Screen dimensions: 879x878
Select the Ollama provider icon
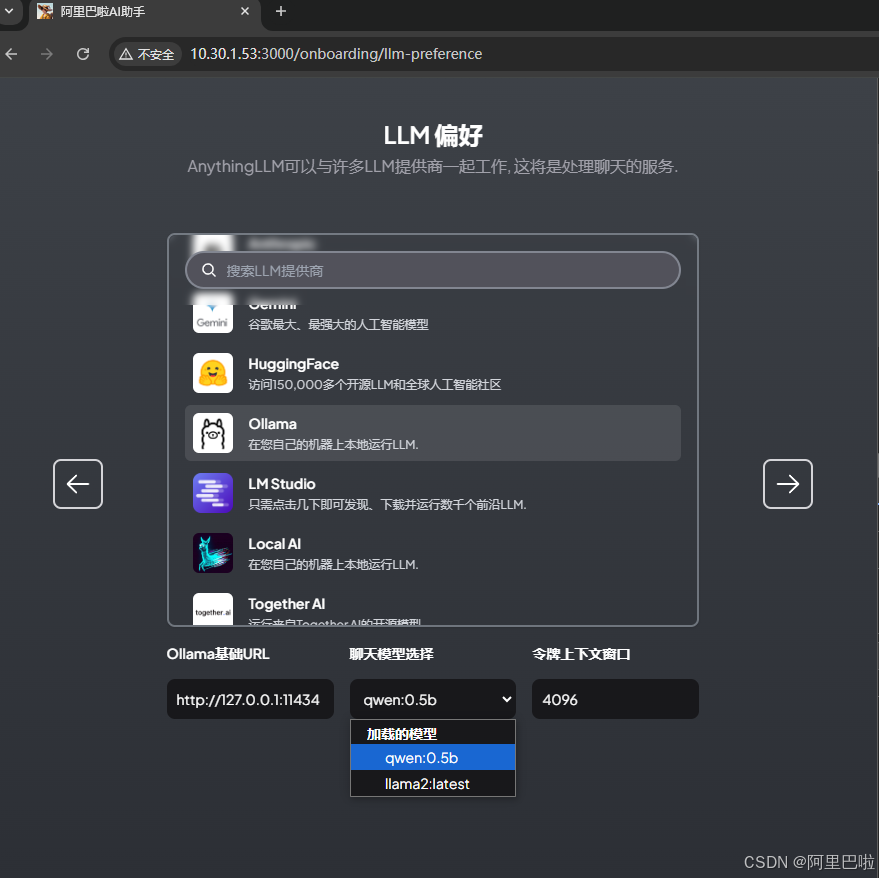pos(213,433)
